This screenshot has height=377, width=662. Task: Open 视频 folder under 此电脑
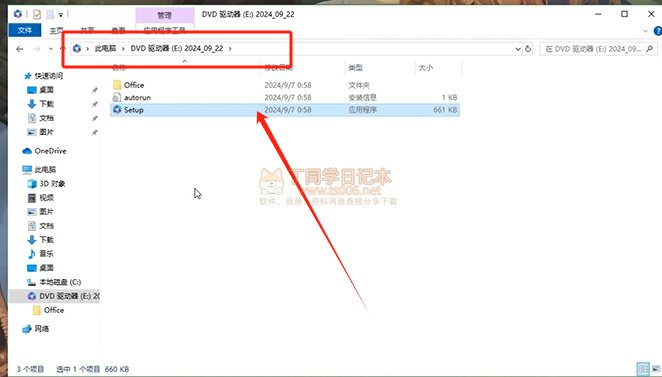[46, 198]
